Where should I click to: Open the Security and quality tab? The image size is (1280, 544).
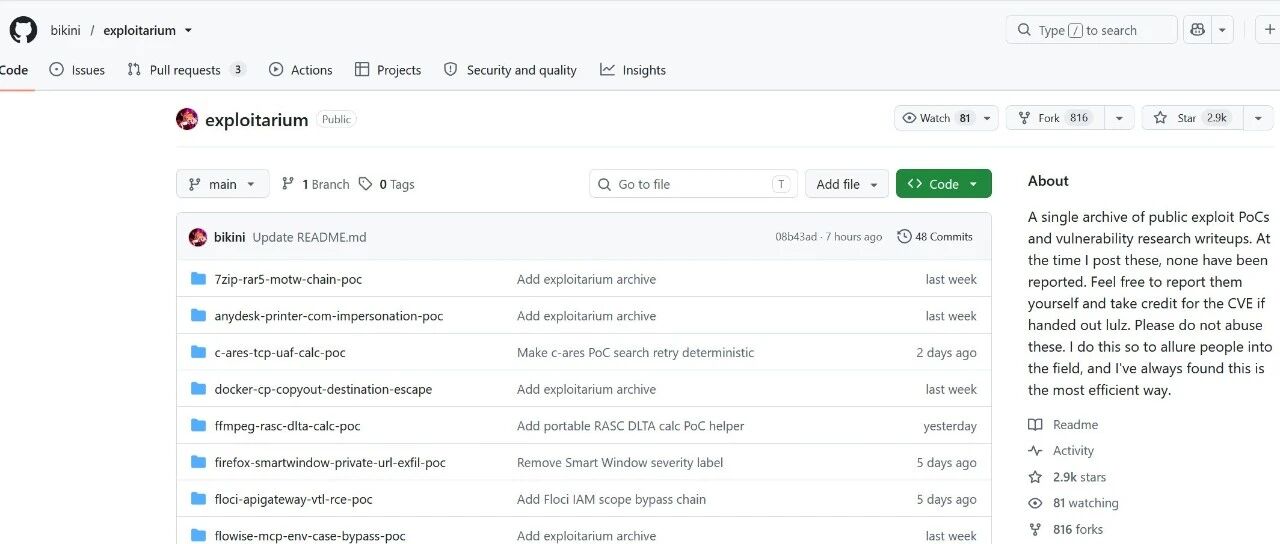click(510, 70)
